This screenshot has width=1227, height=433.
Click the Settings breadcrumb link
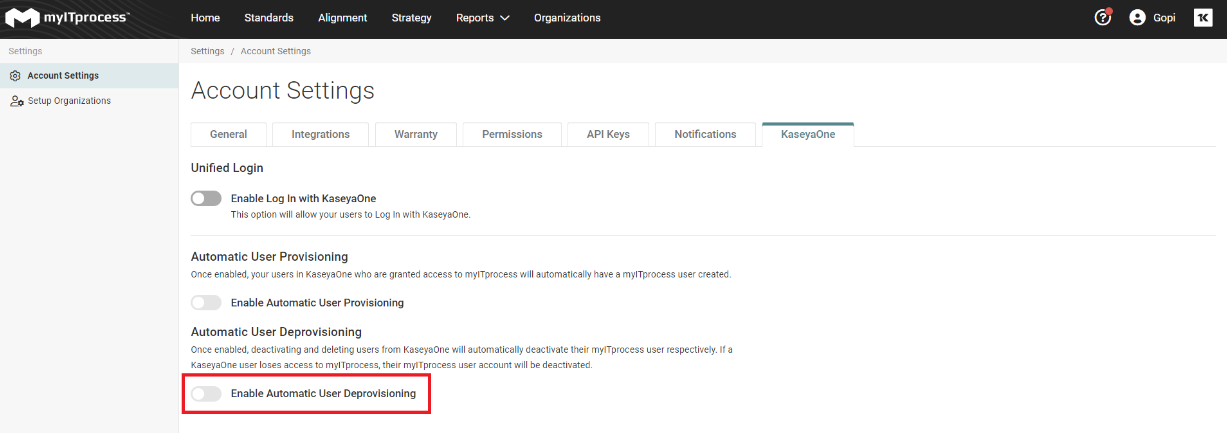pos(207,51)
